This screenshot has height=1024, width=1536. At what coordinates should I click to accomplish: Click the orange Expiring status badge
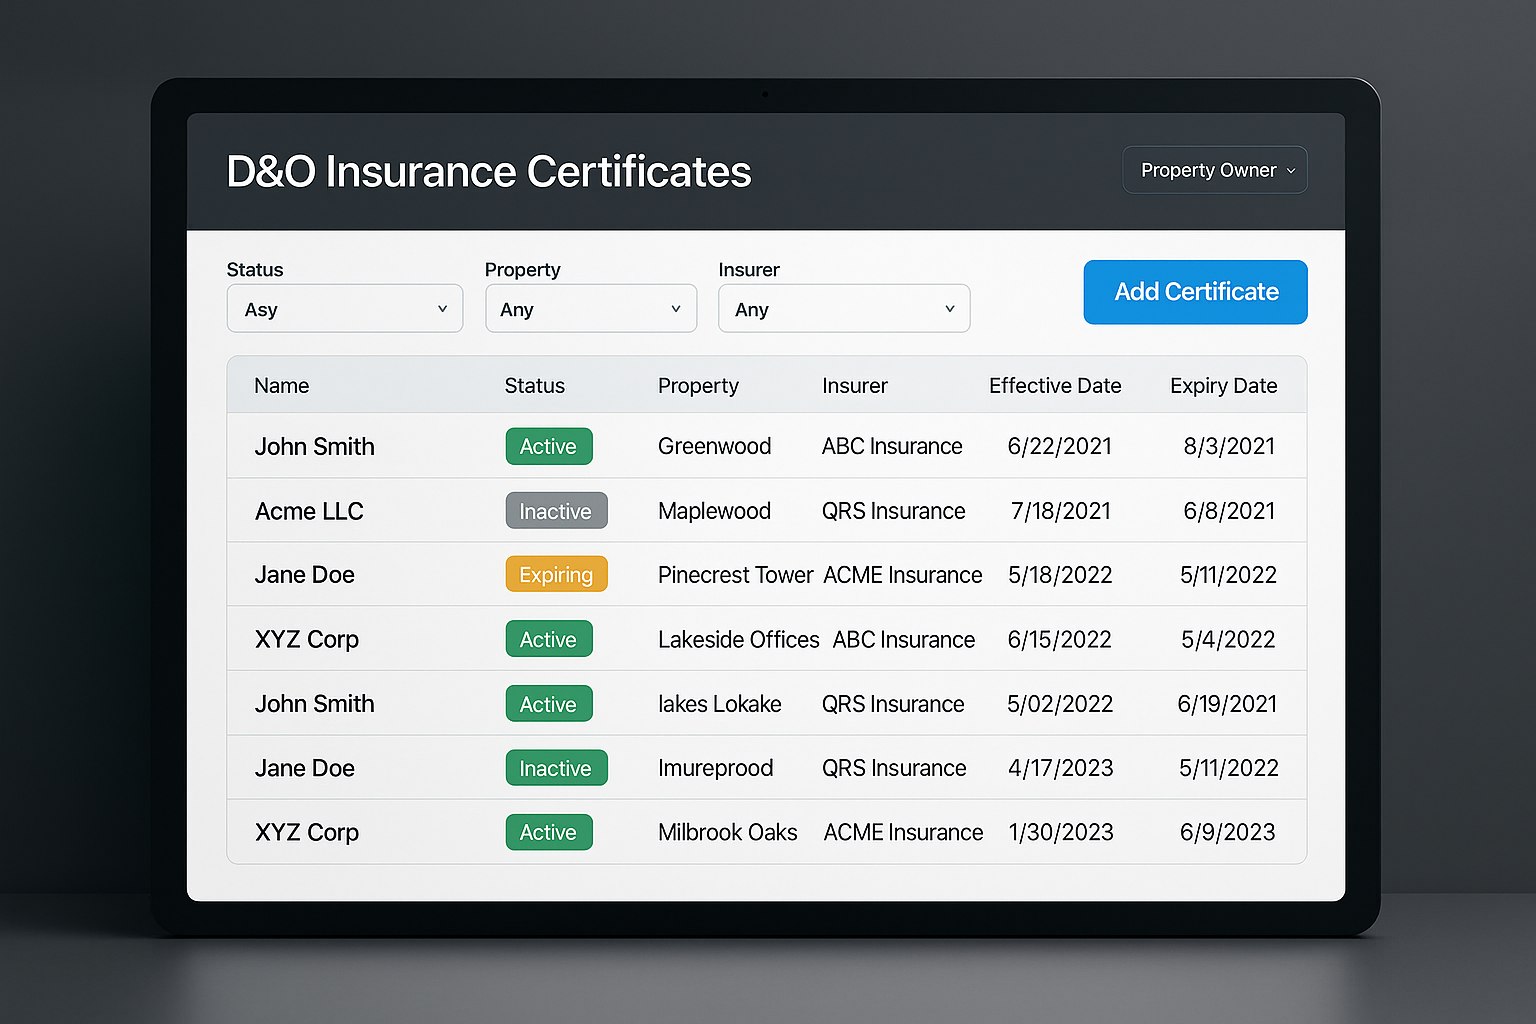[x=556, y=575]
